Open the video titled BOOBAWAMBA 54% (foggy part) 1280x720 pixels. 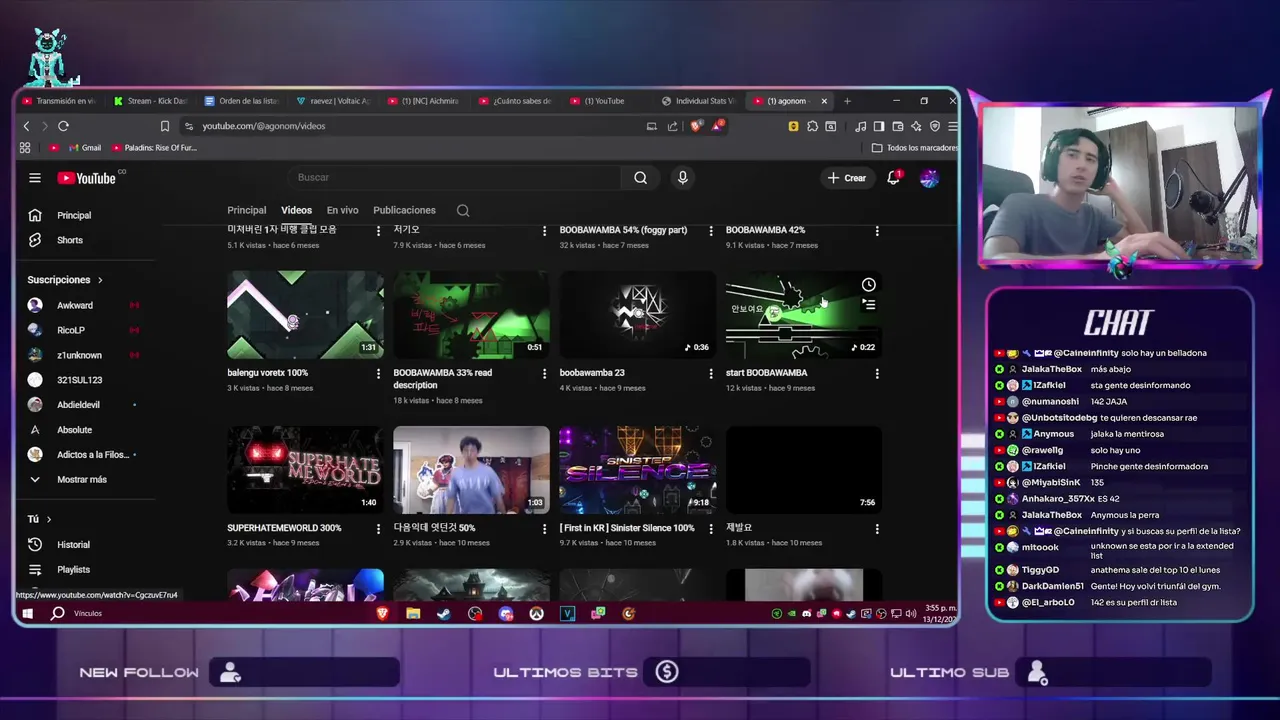623,230
